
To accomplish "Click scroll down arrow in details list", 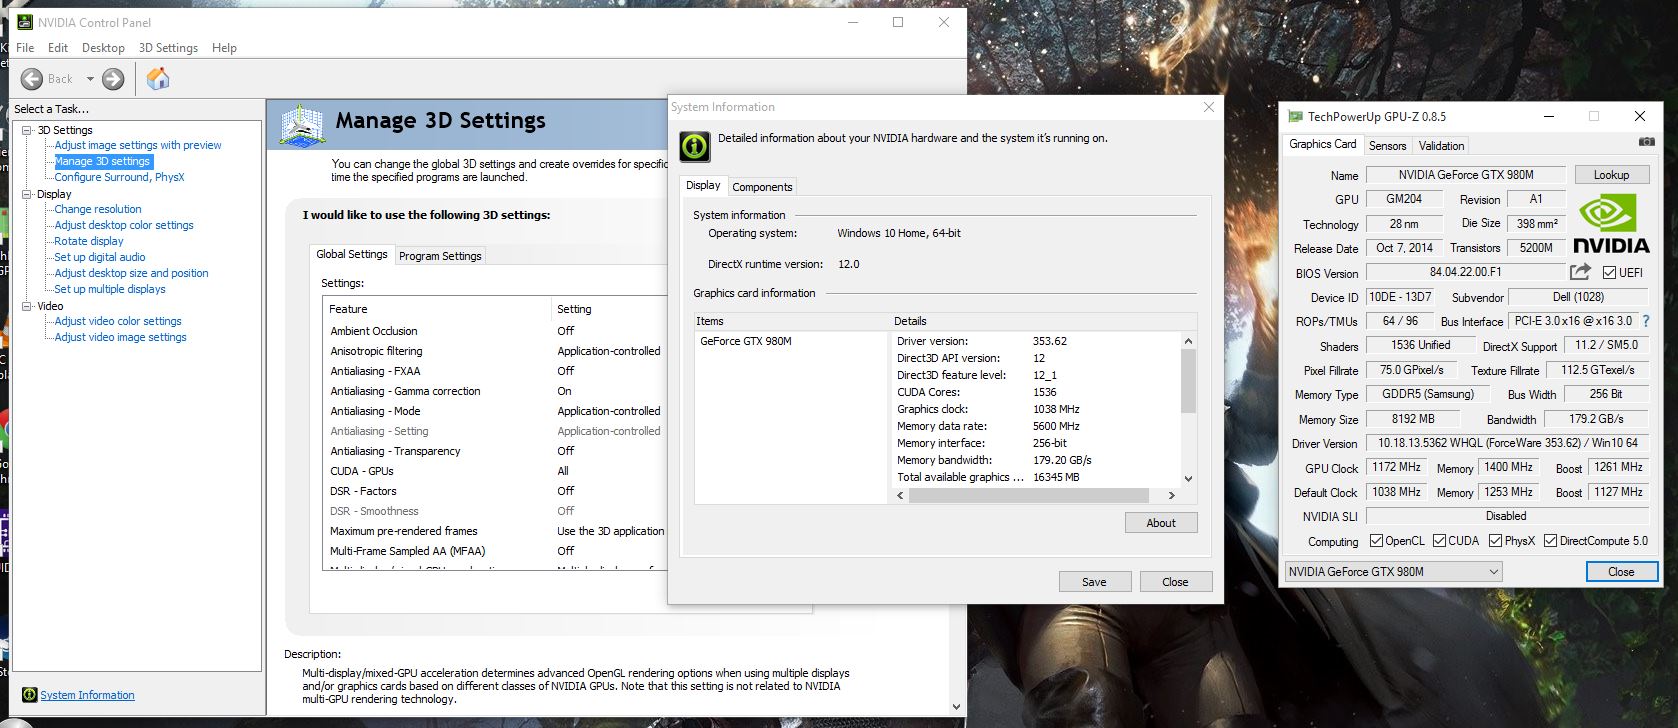I will pyautogui.click(x=1188, y=478).
